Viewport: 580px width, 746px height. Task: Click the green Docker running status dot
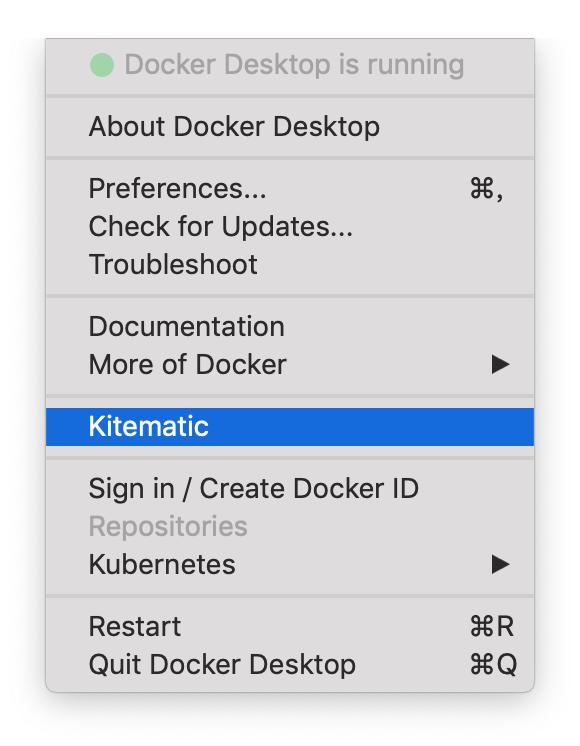point(102,65)
